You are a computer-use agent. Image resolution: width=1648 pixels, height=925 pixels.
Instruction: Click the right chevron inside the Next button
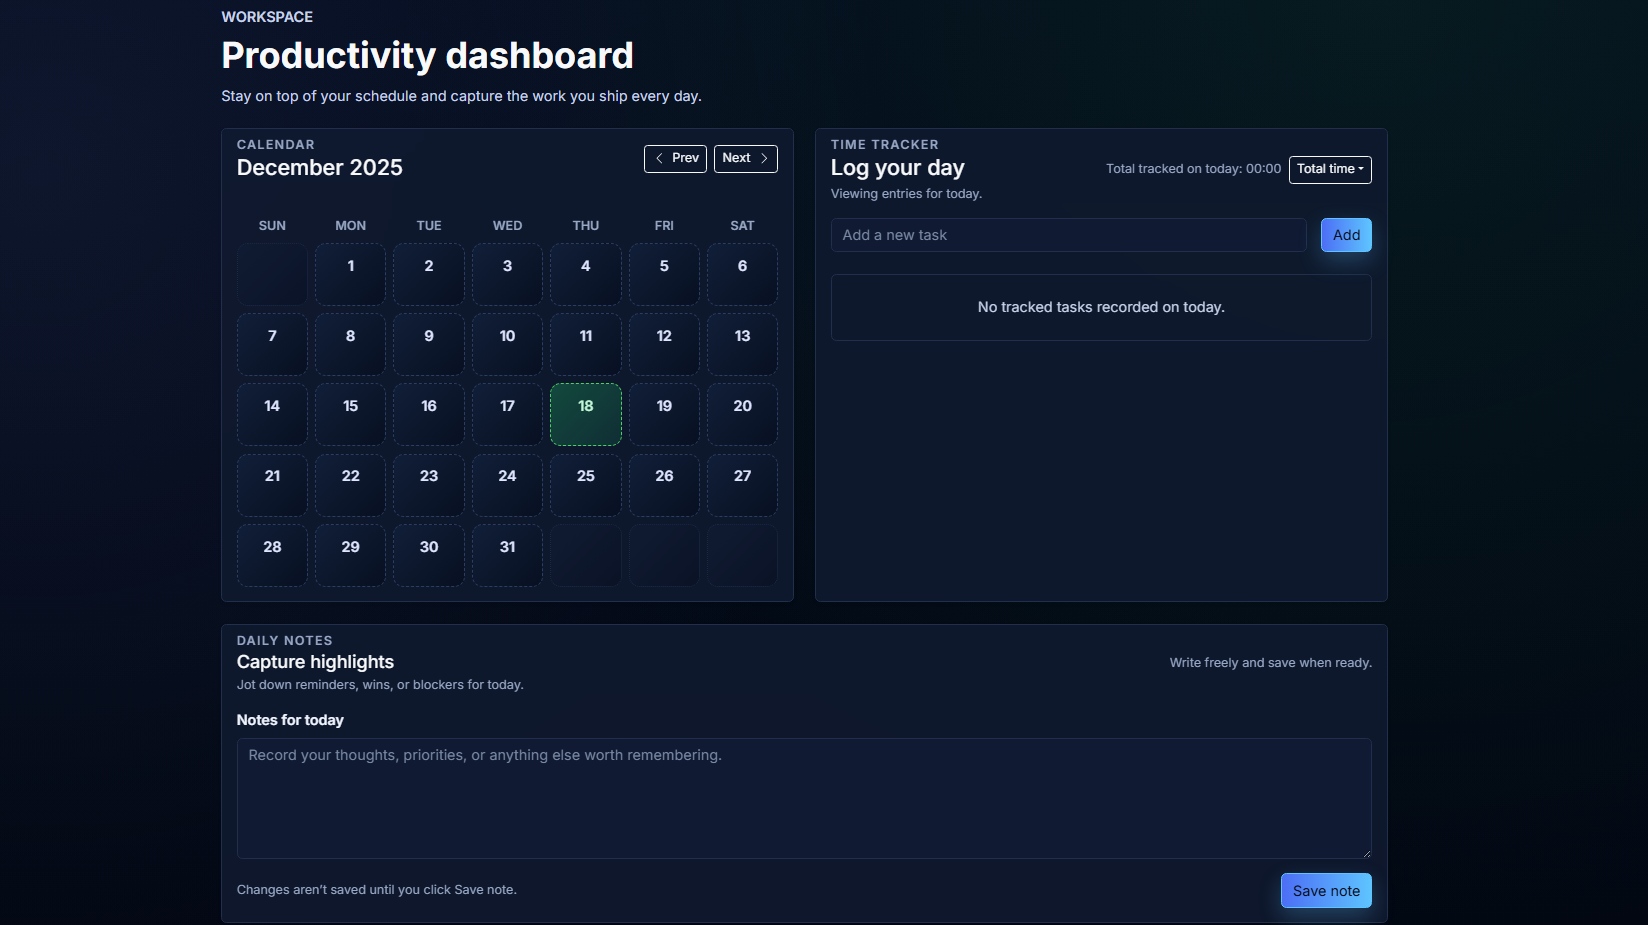click(763, 158)
